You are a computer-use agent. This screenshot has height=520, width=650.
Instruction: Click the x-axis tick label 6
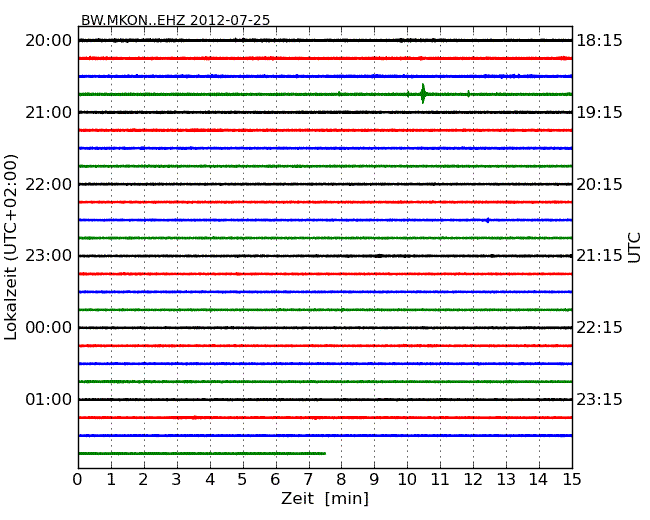pyautogui.click(x=275, y=480)
